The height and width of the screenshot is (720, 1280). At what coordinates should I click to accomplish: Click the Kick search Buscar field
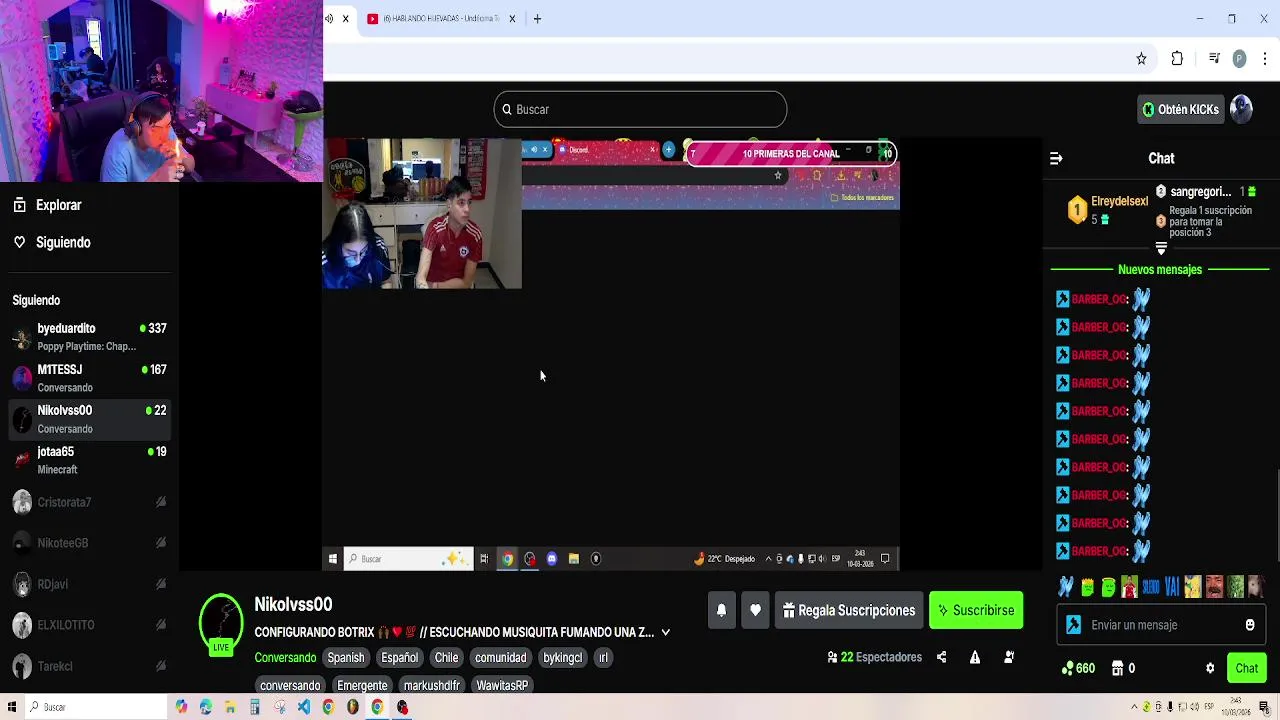[x=640, y=109]
